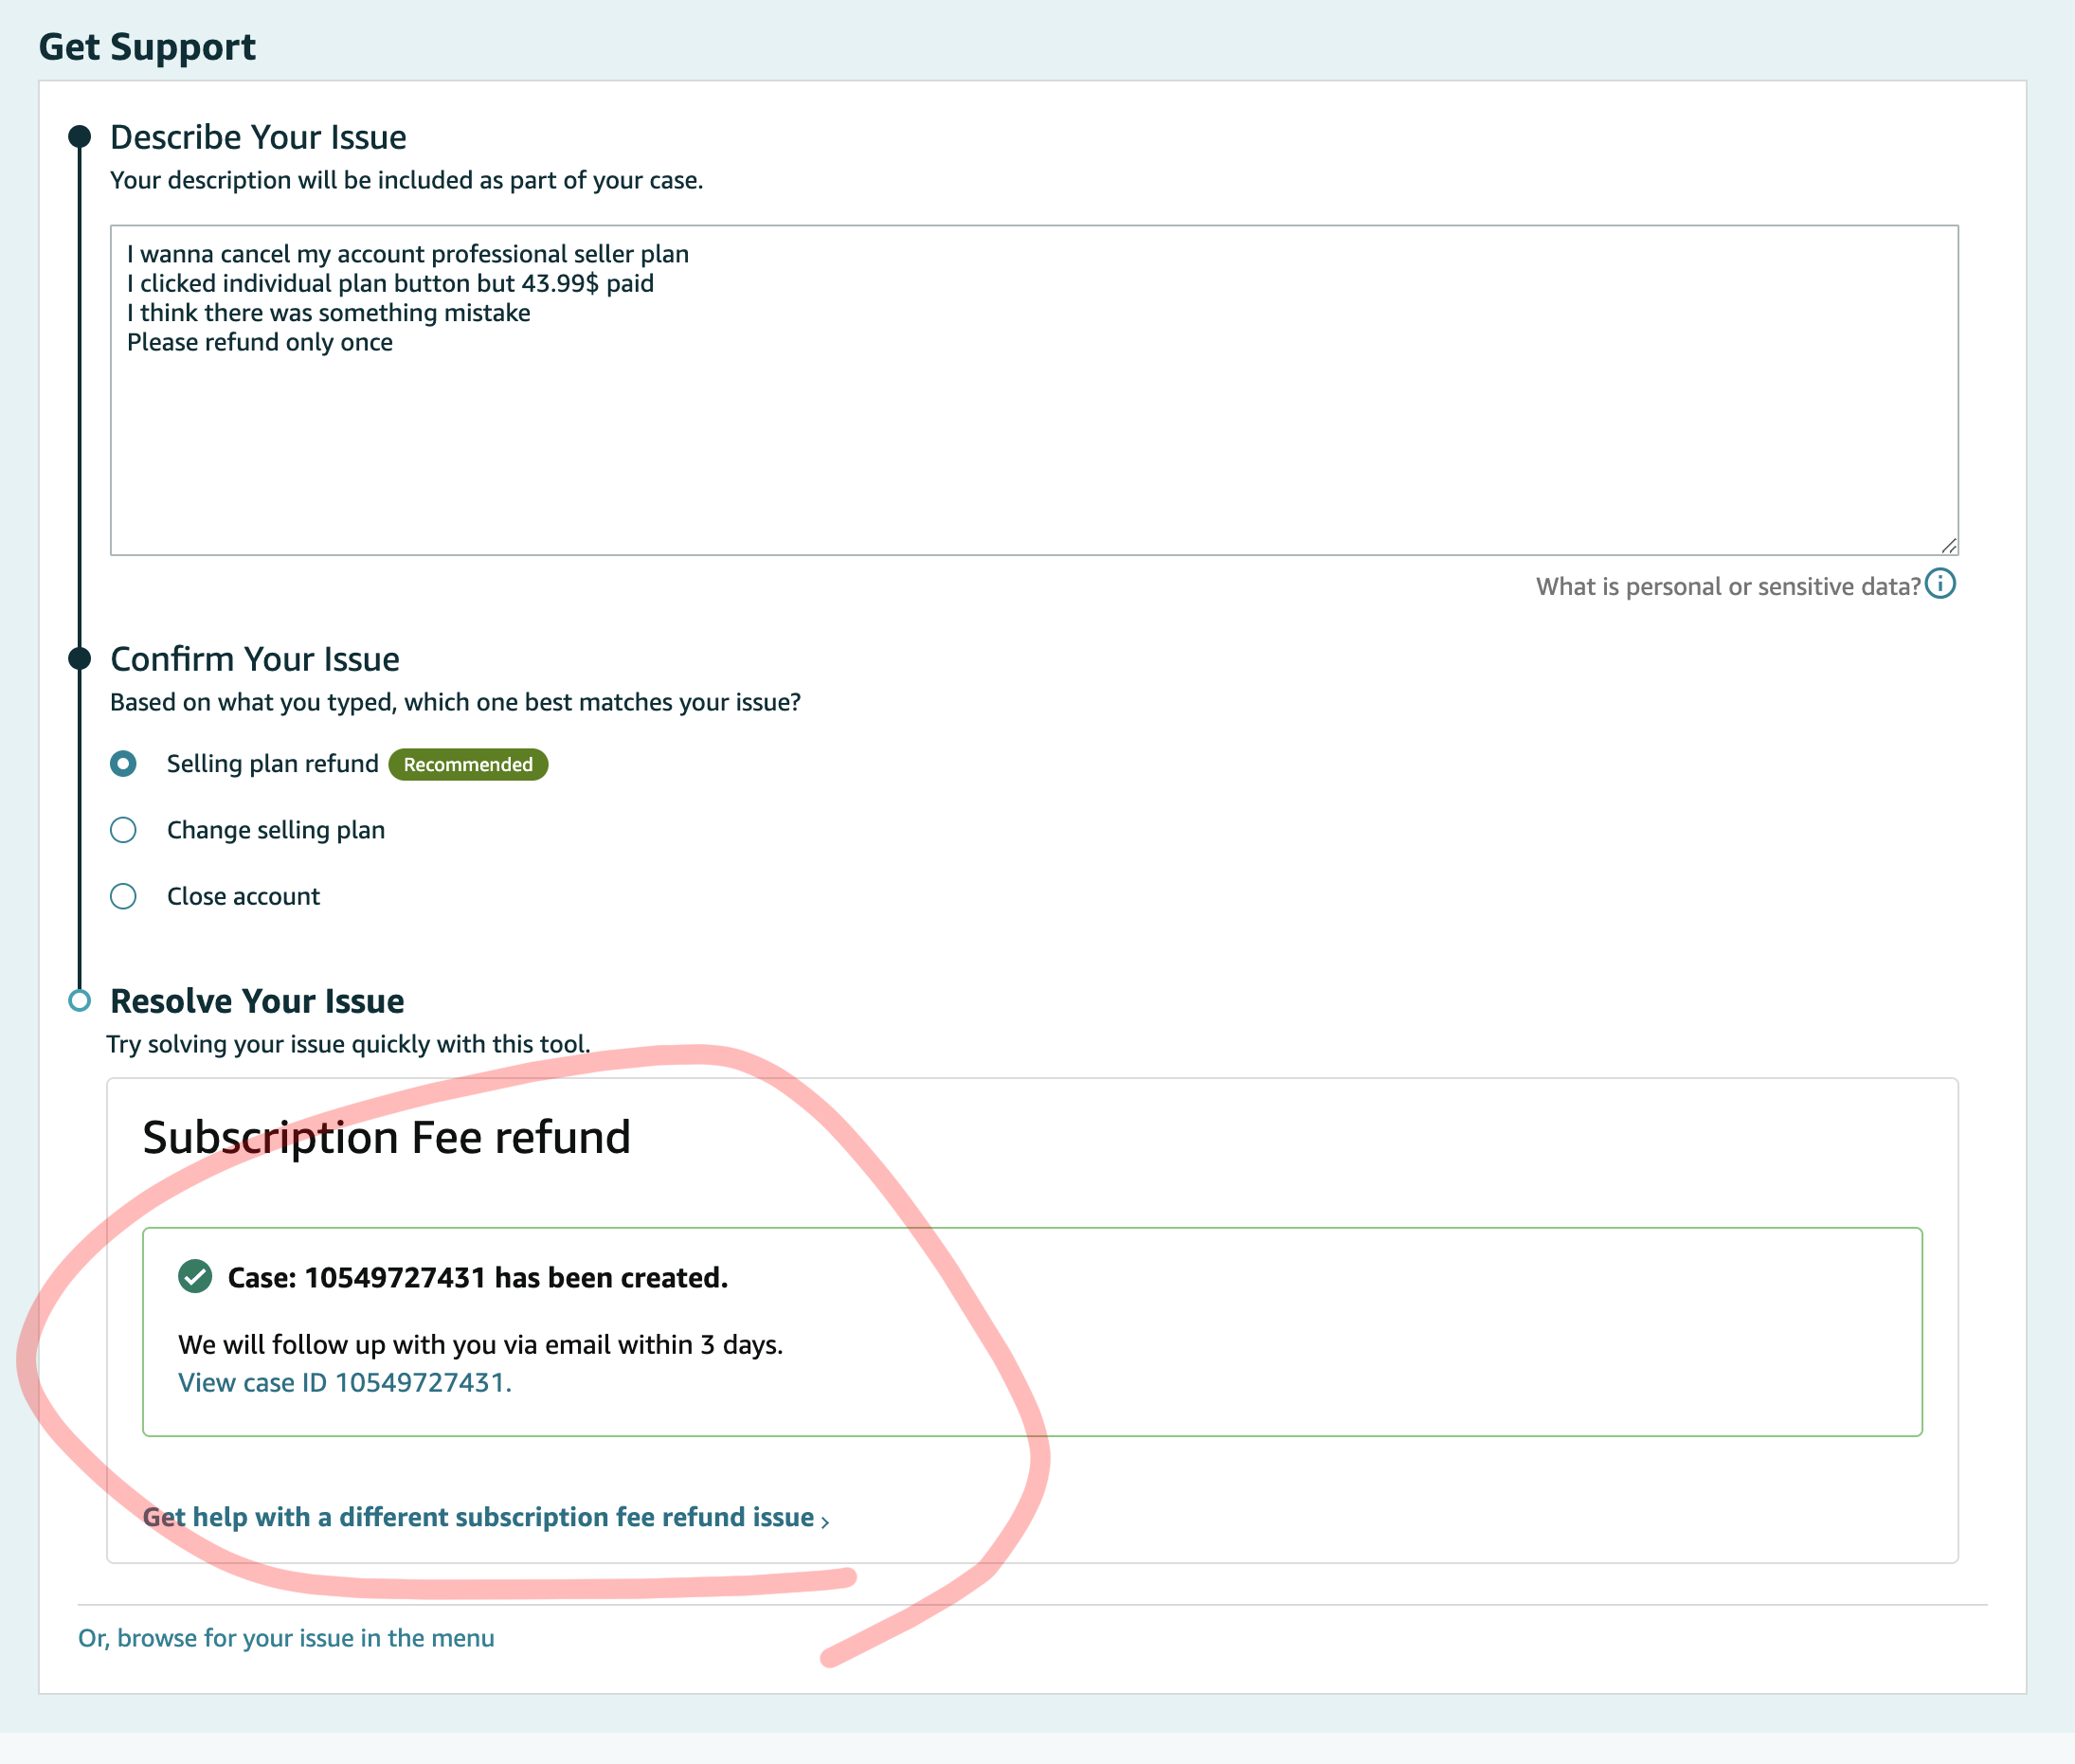Get help with a different subscription fee refund issue
2075x1764 pixels.
tap(478, 1517)
